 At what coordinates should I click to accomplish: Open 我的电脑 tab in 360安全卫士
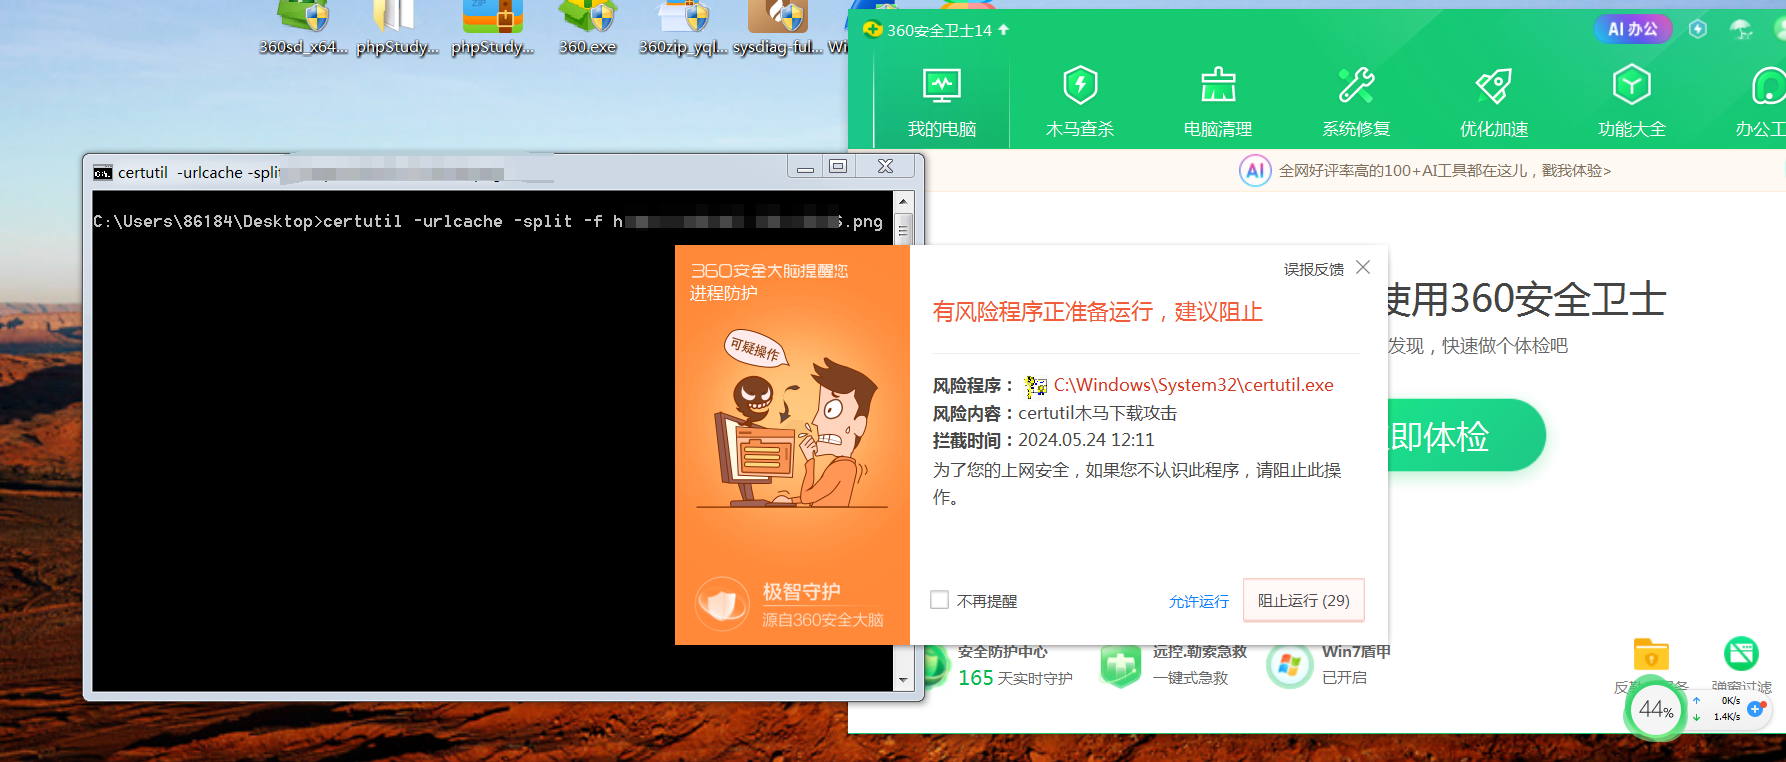pos(941,102)
